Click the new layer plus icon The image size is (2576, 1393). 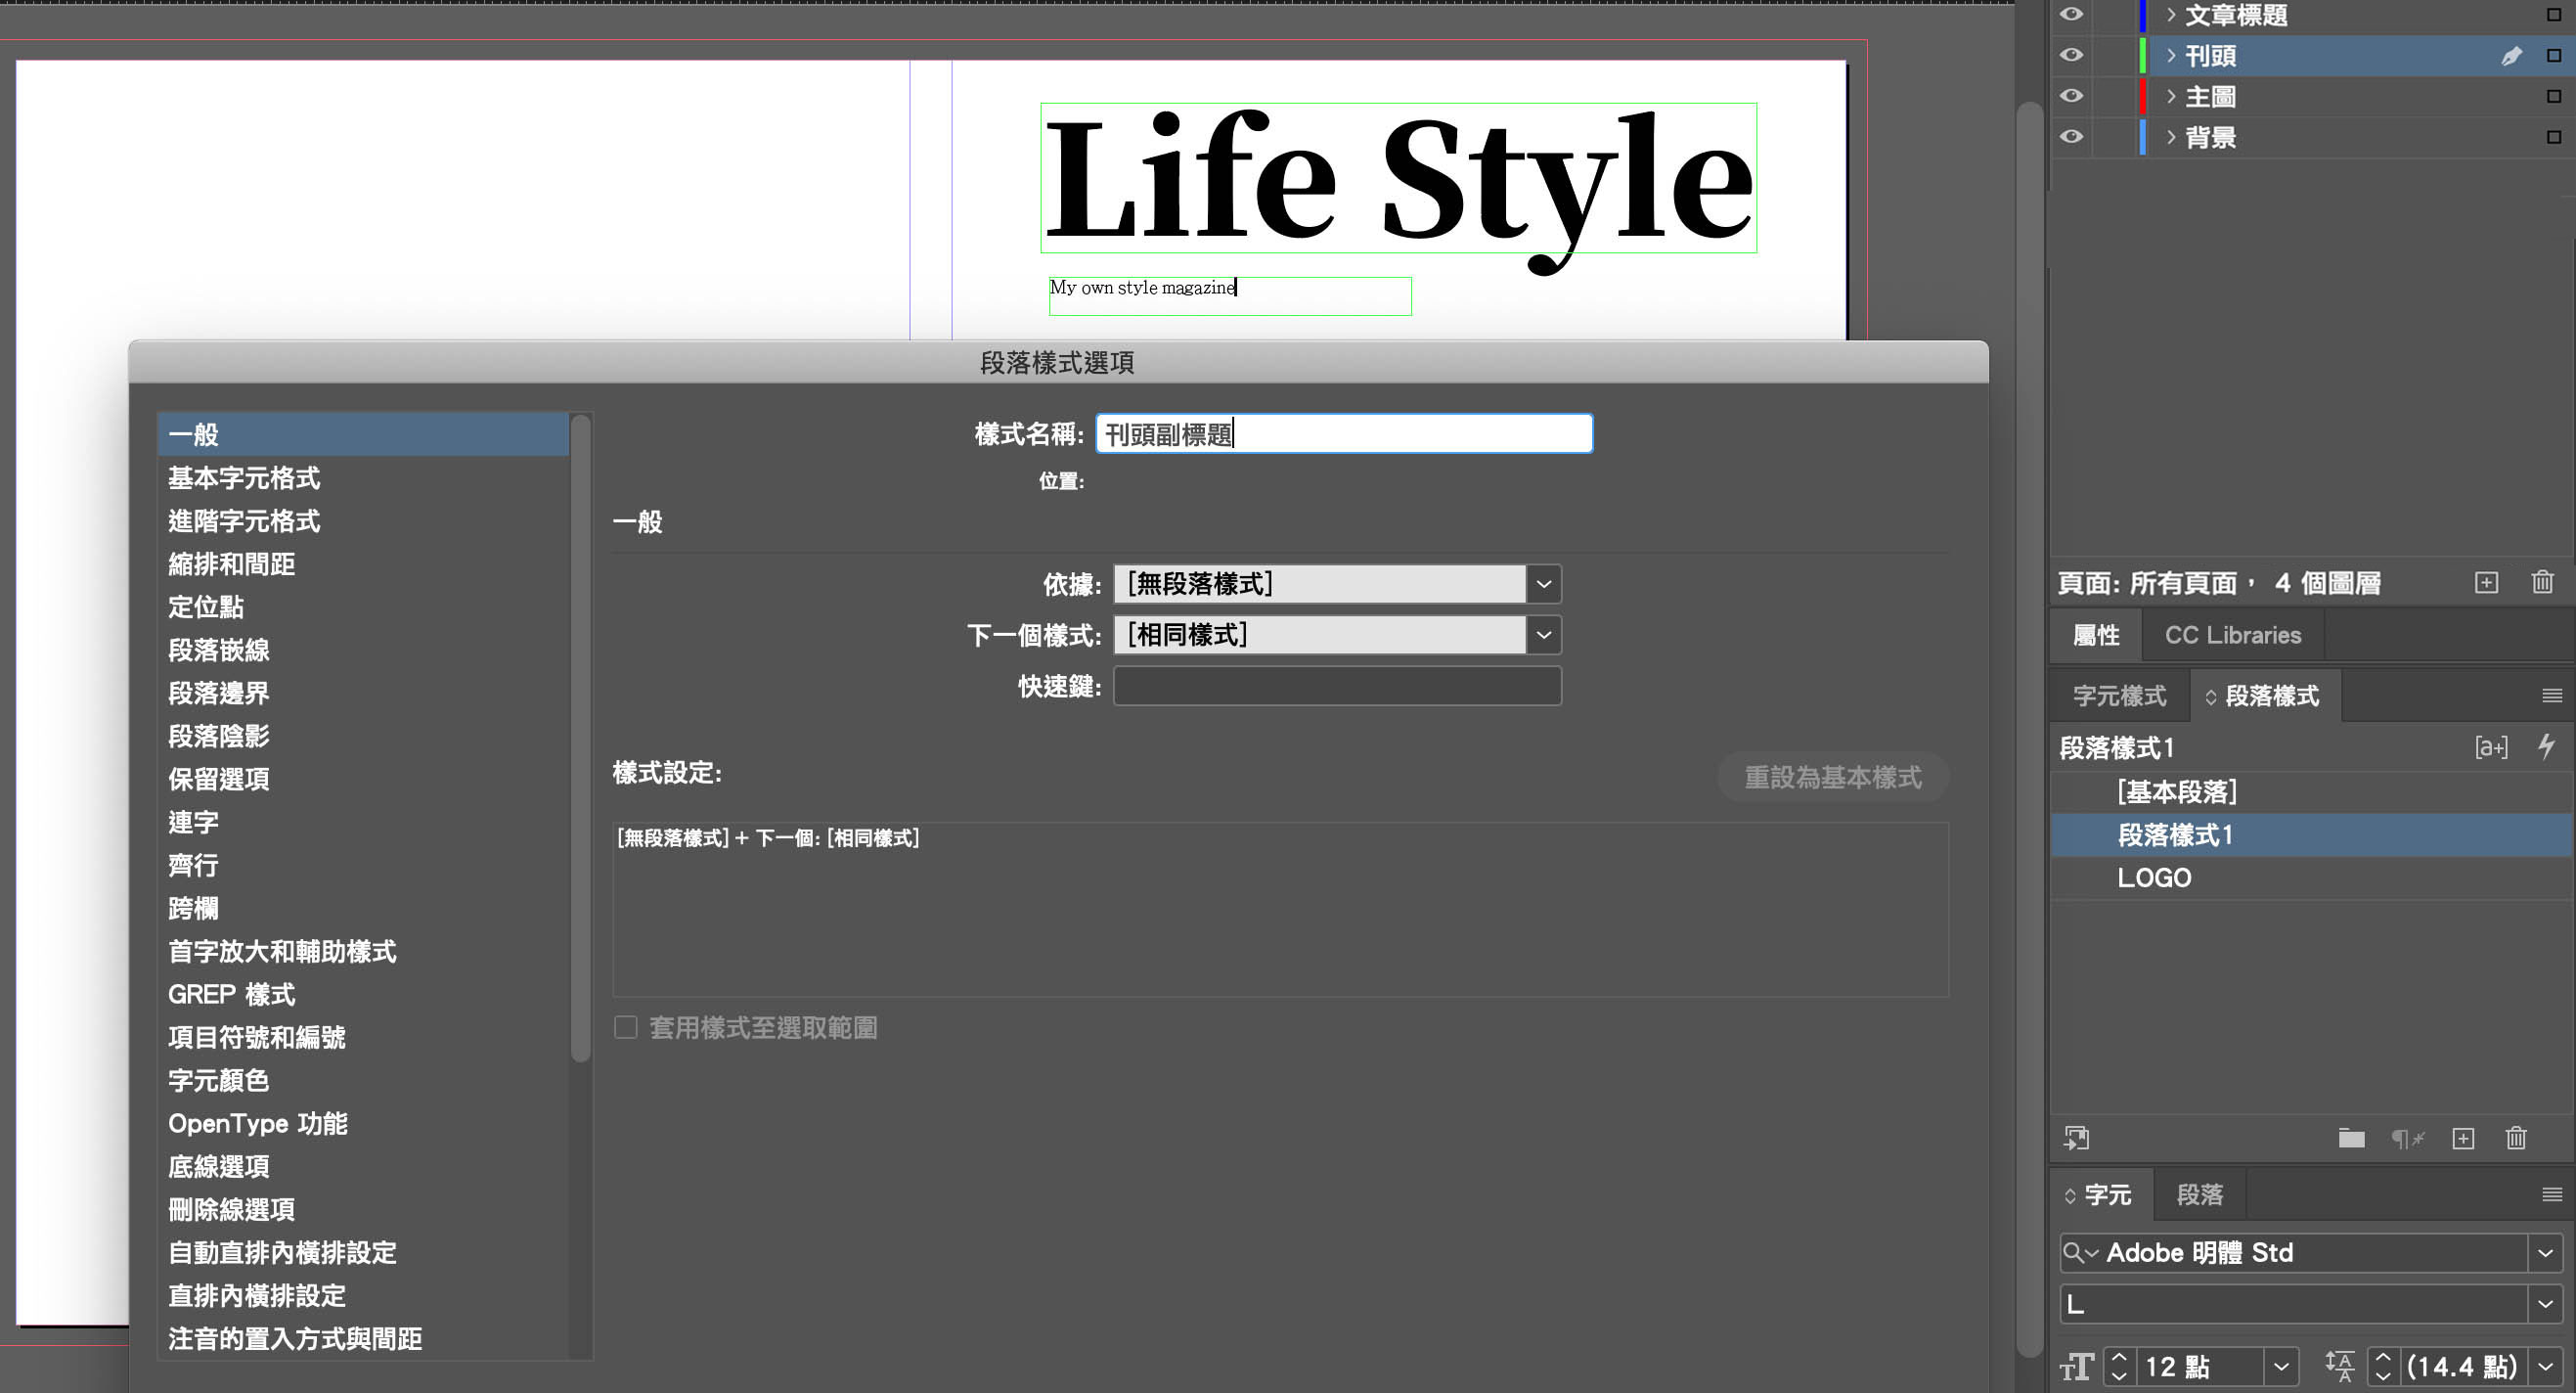(2486, 583)
